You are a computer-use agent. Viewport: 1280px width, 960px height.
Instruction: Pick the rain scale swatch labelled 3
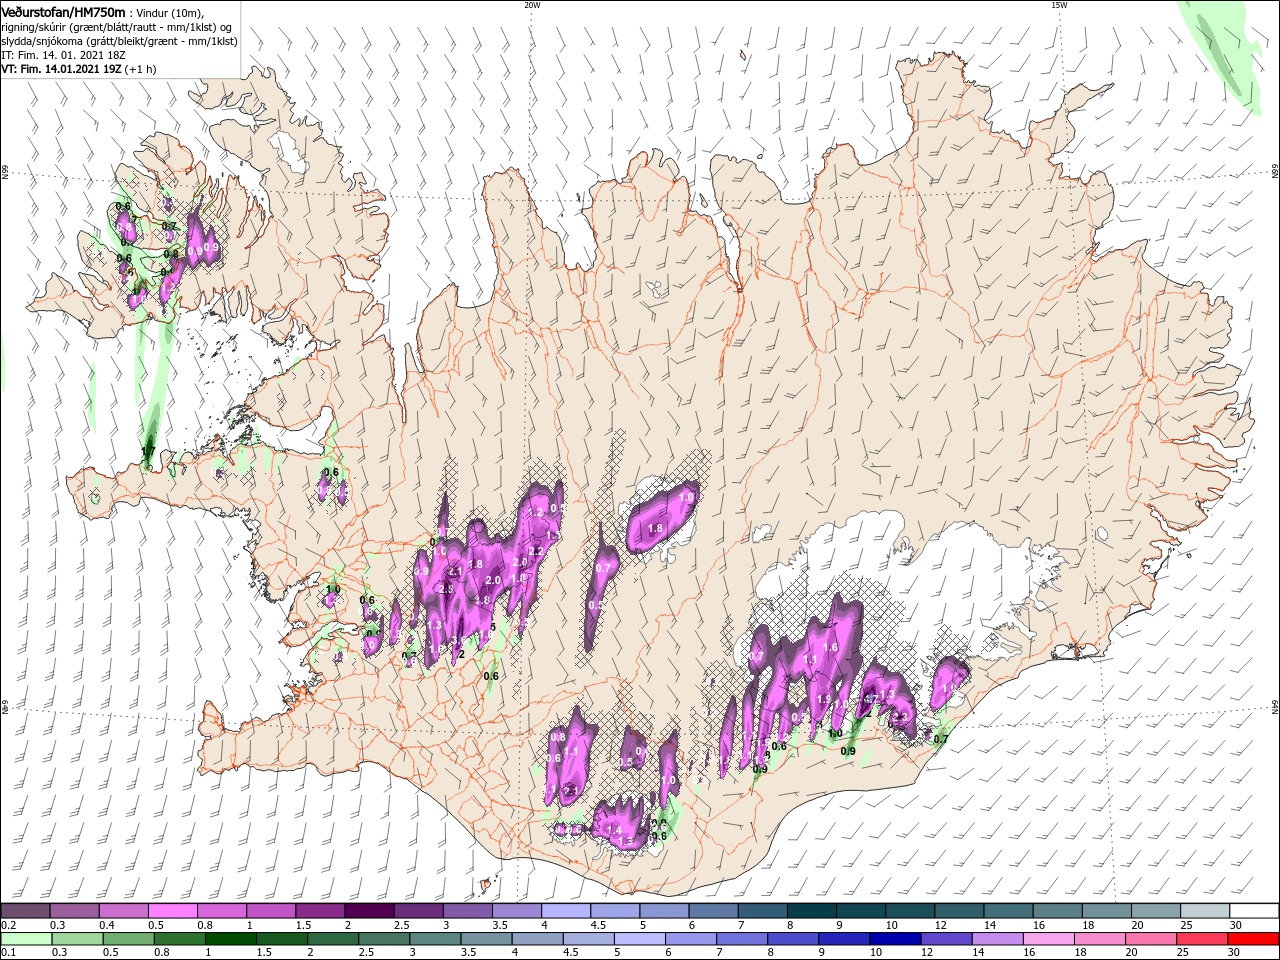435,939
